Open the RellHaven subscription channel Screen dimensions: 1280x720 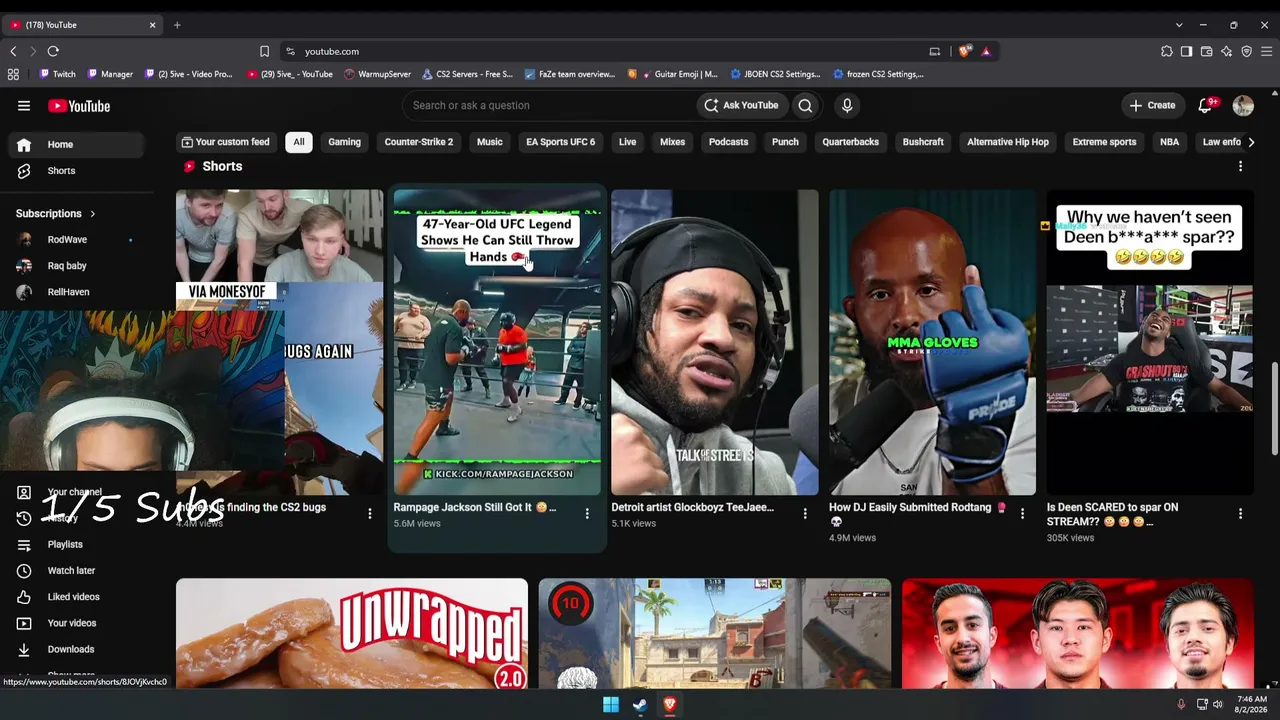[x=70, y=292]
